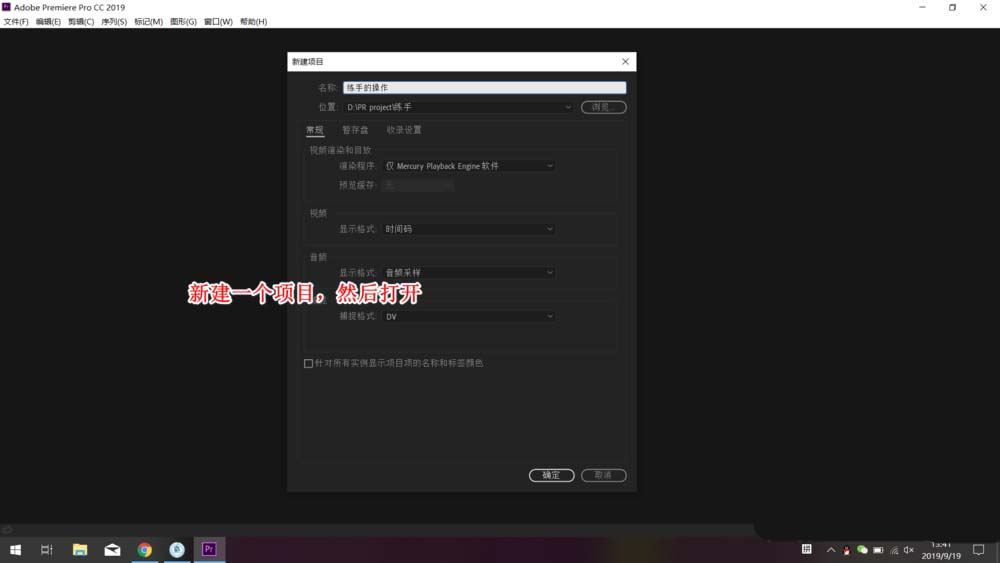Open the 剪辑(C) menu
This screenshot has height=563, width=1000.
pos(81,22)
